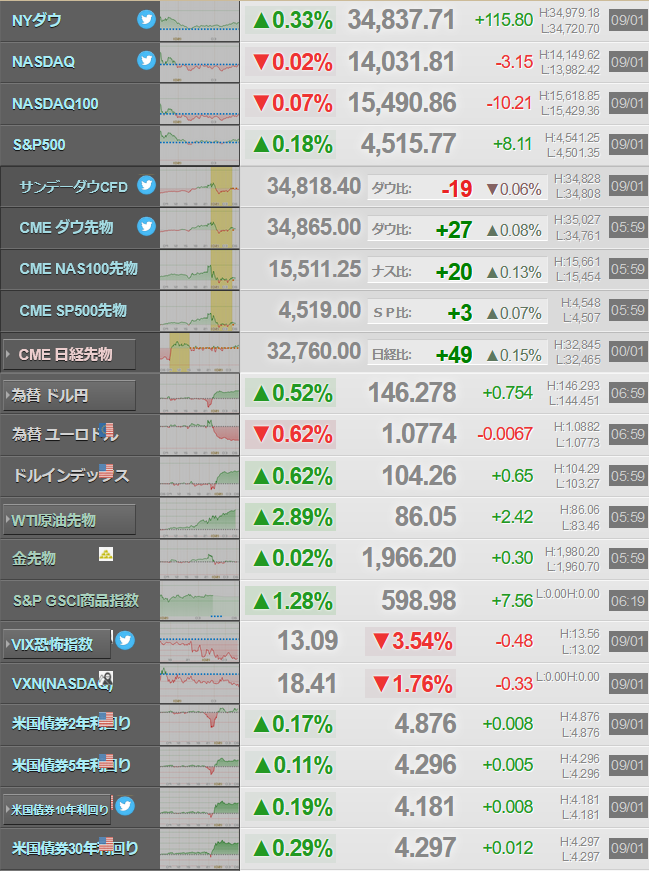The width and height of the screenshot is (649, 871).
Task: Click the CME 日経先物 price 32,760.00
Action: [x=314, y=351]
